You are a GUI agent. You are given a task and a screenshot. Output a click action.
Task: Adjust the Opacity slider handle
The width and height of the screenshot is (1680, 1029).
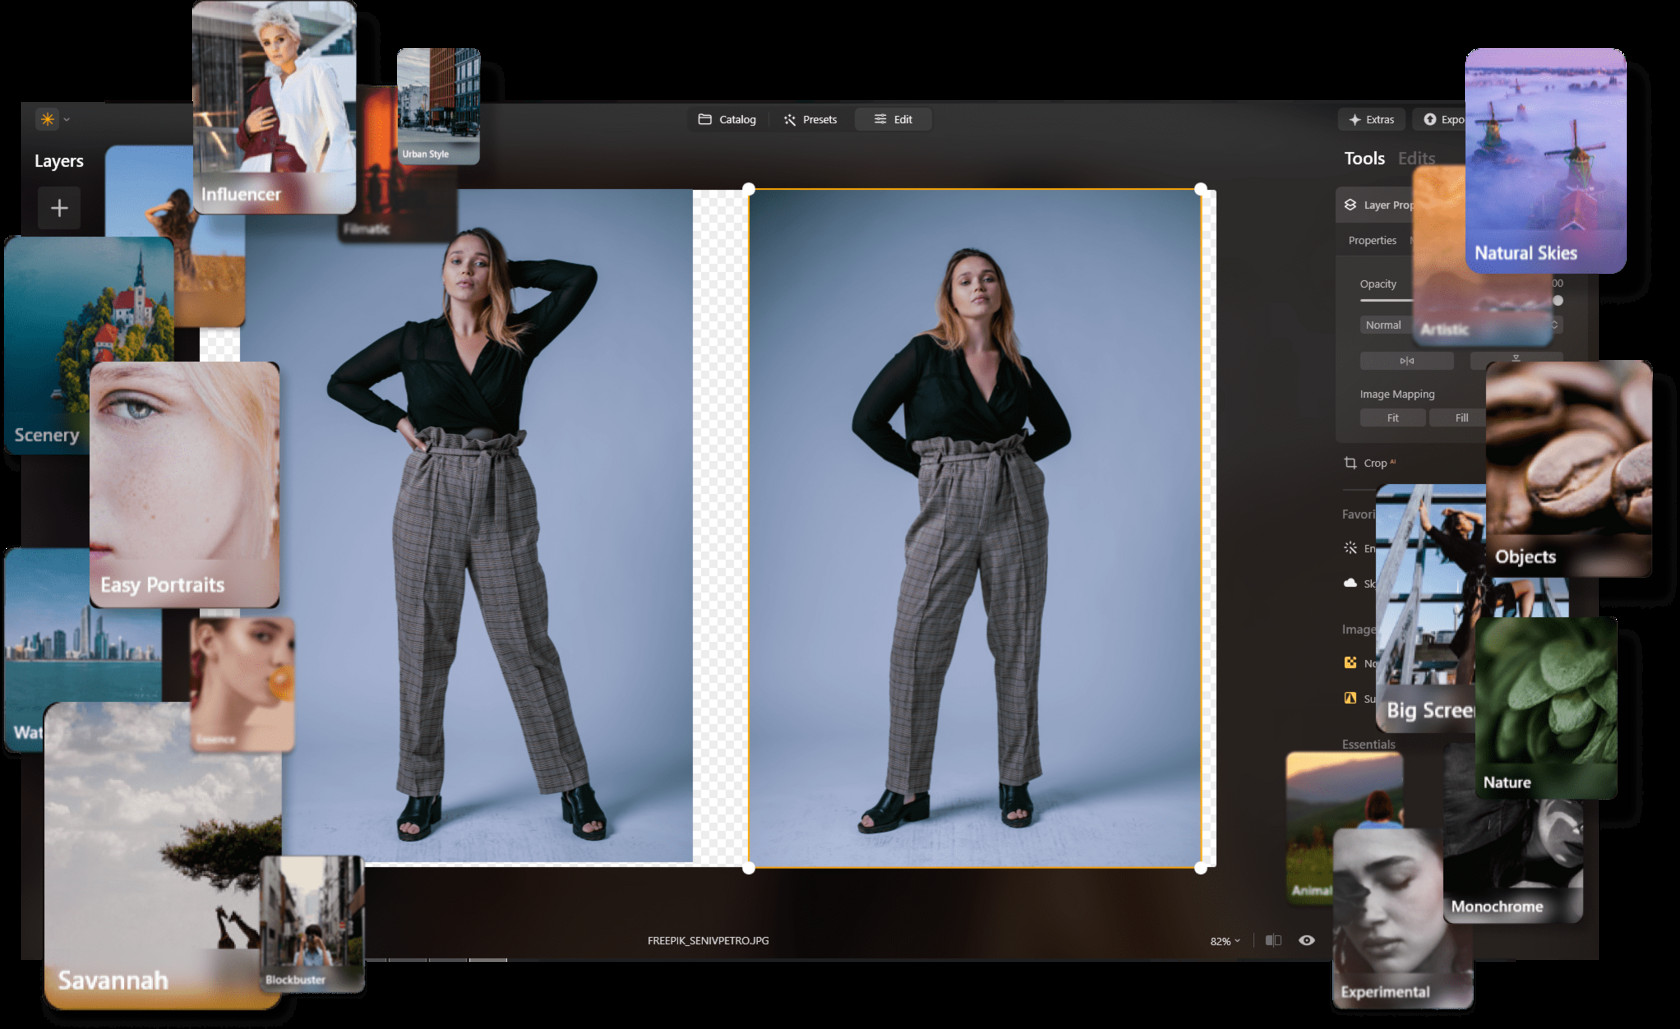(1557, 300)
